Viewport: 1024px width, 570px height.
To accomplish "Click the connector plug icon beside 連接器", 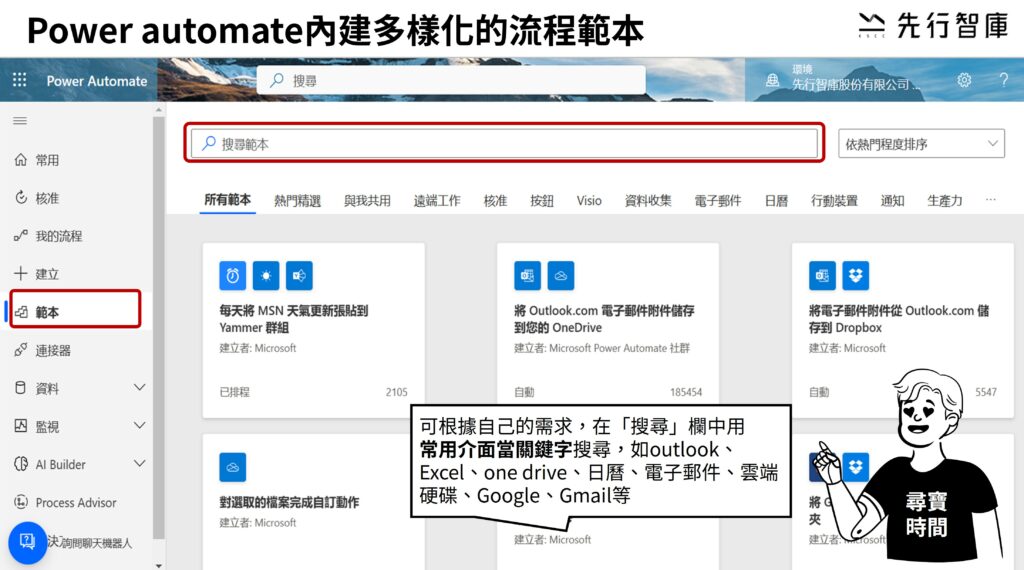I will (x=21, y=350).
